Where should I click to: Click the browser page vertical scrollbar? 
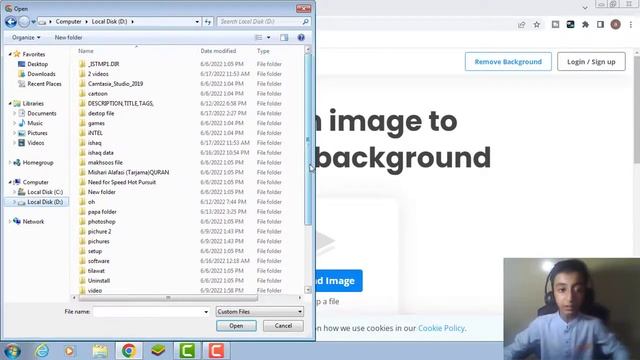tap(637, 109)
